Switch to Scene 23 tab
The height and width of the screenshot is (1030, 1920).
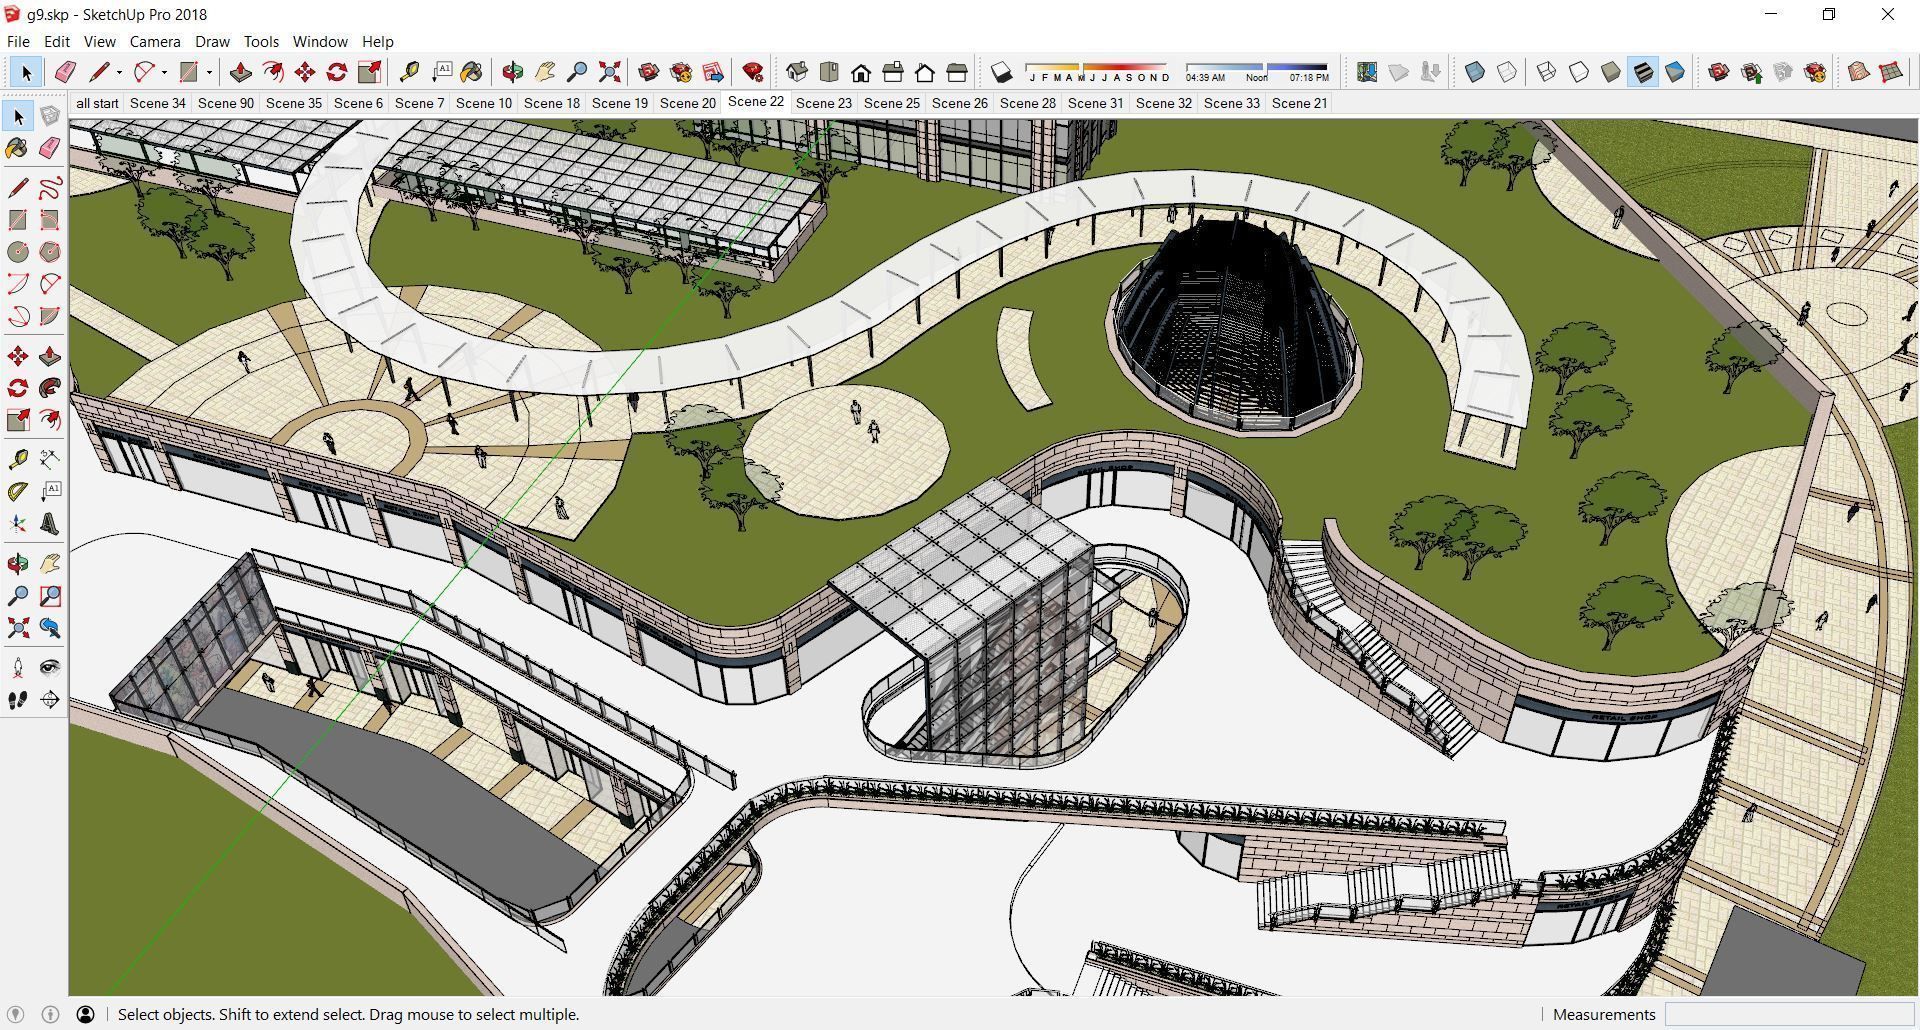pyautogui.click(x=823, y=103)
